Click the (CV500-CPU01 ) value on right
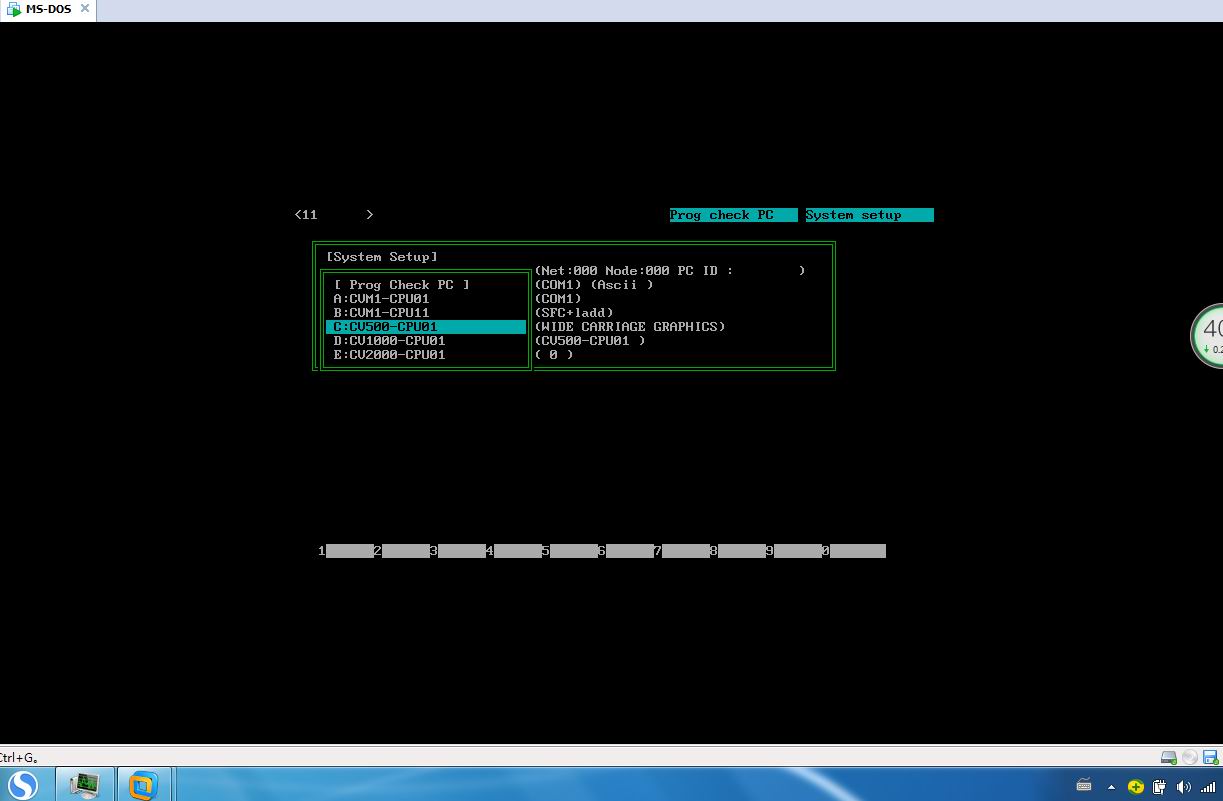 (x=590, y=341)
